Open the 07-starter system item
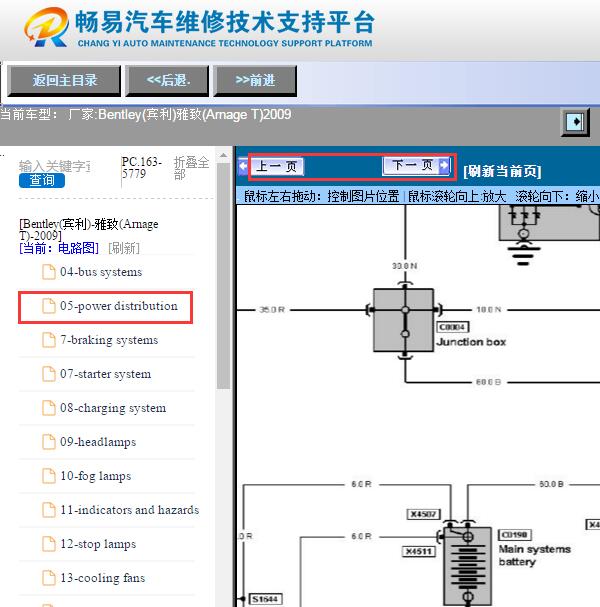This screenshot has height=607, width=600. click(106, 374)
